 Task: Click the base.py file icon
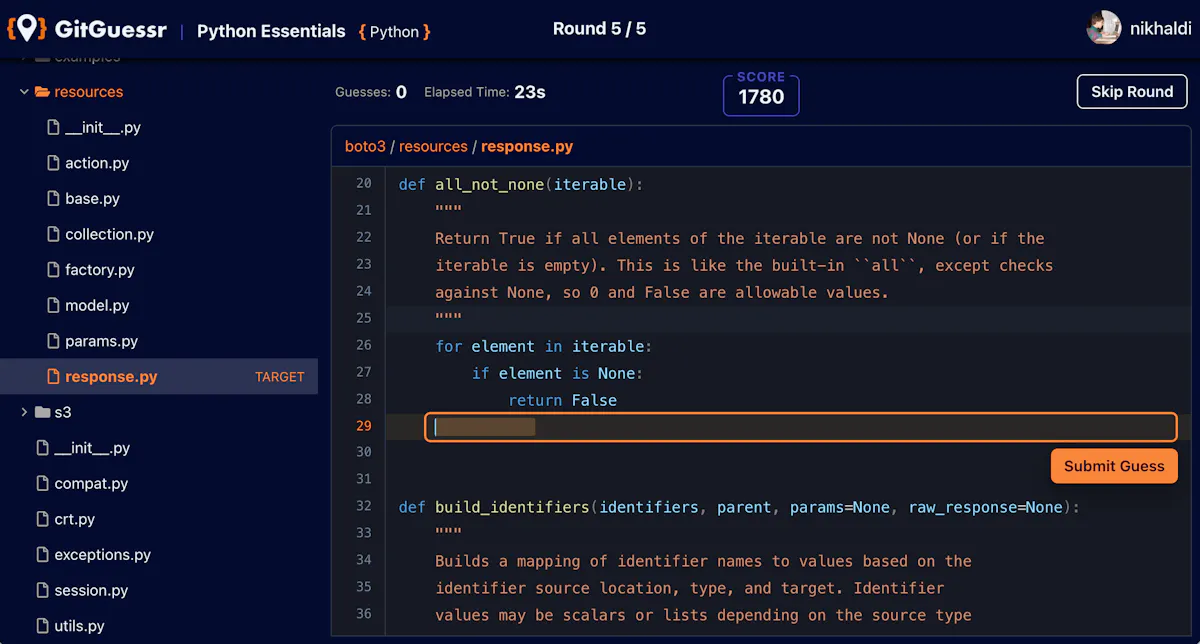55,199
